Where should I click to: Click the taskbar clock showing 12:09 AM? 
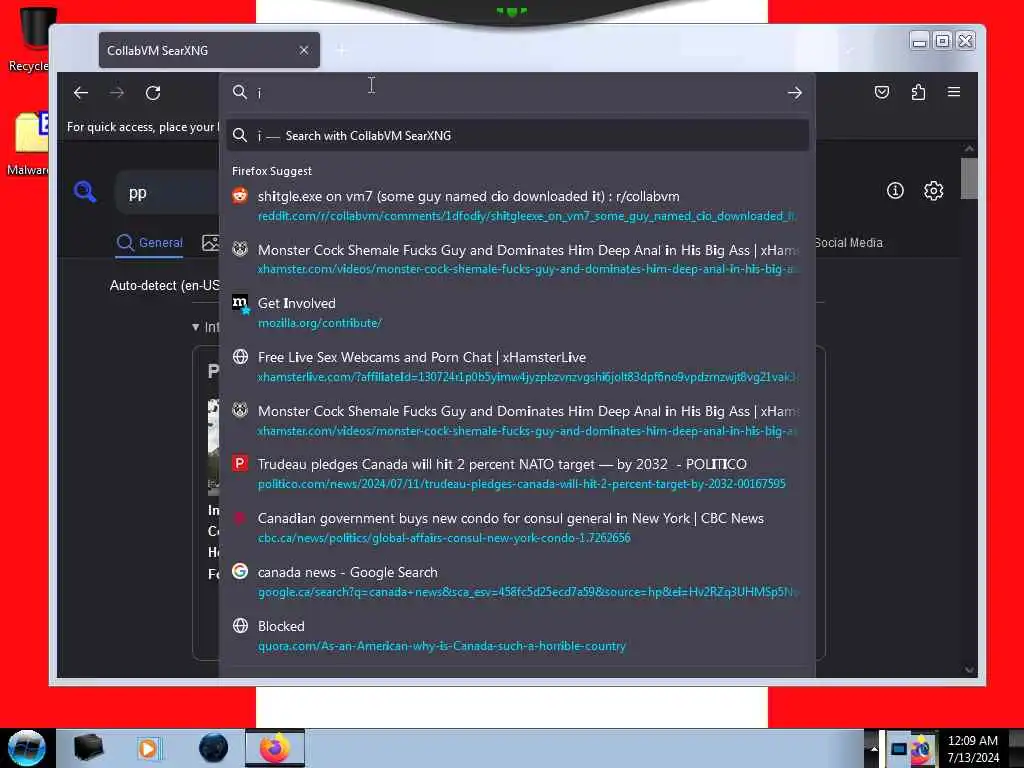972,748
